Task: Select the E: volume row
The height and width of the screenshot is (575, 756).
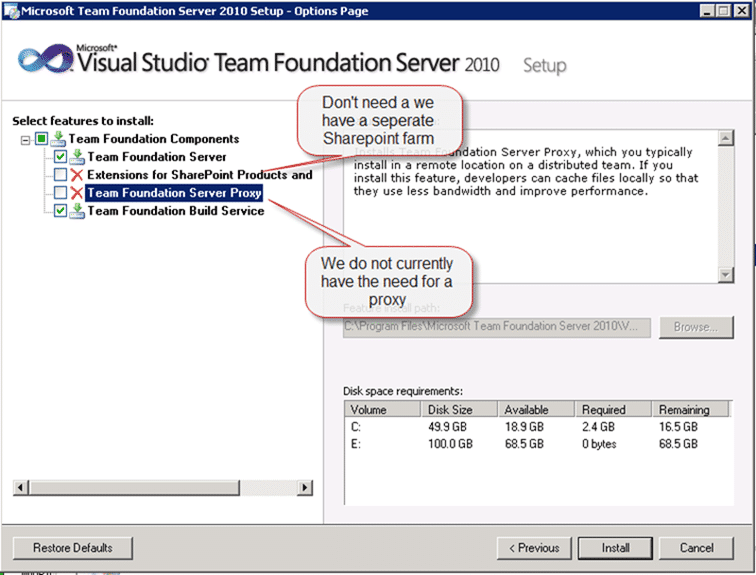Action: click(539, 444)
